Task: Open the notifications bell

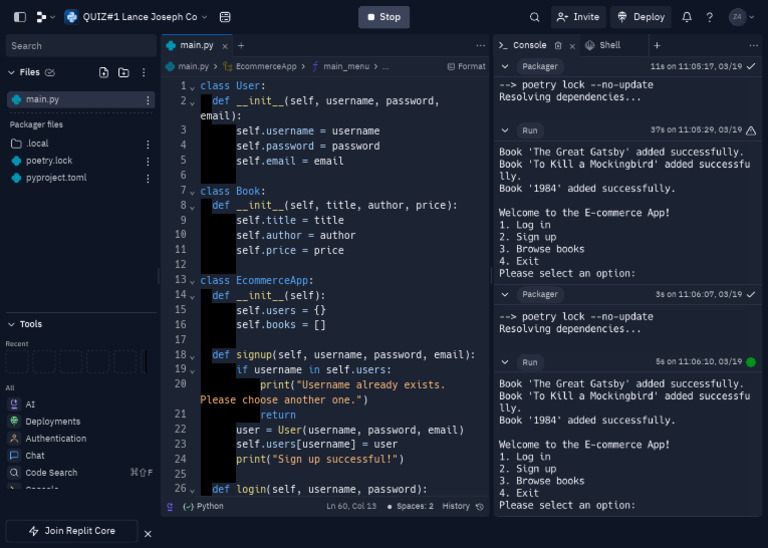Action: (687, 17)
